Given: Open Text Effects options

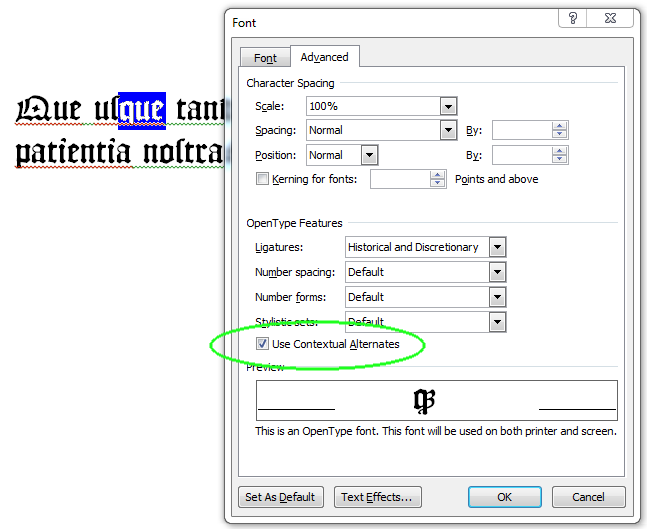Looking at the screenshot, I should [377, 497].
